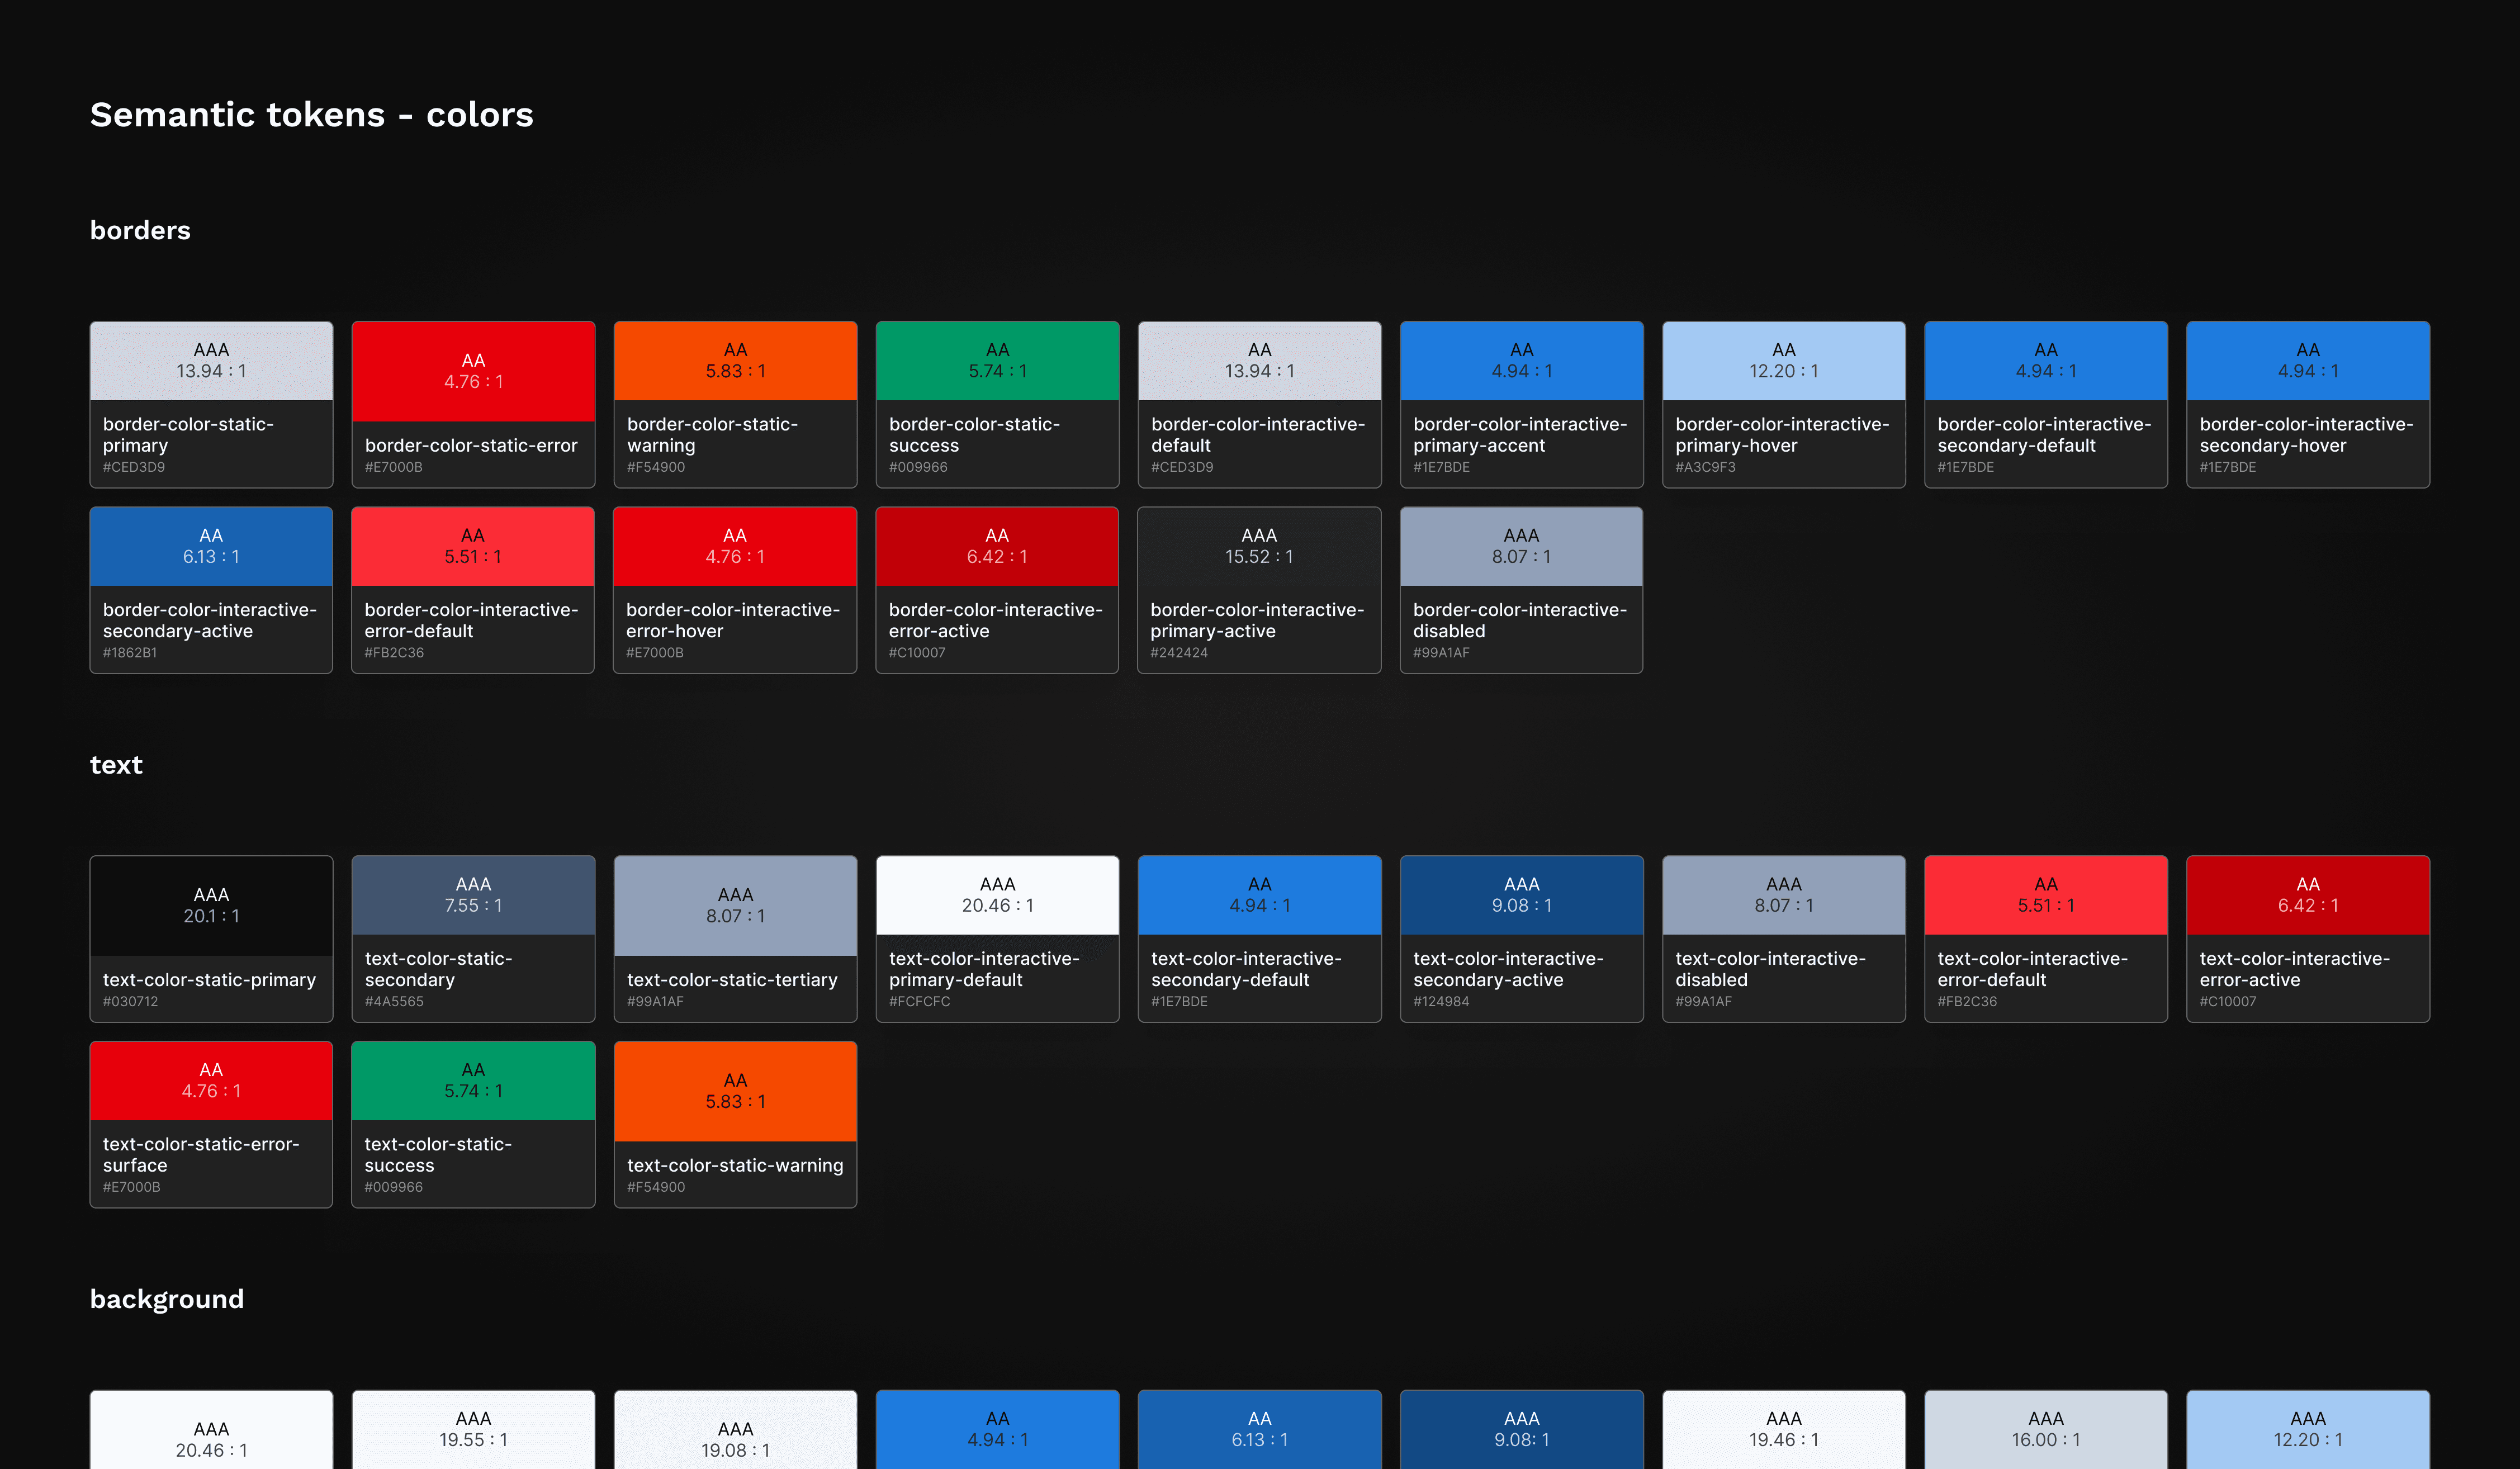2520x1469 pixels.
Task: Select the border-color-static-success green swatch
Action: (997, 361)
